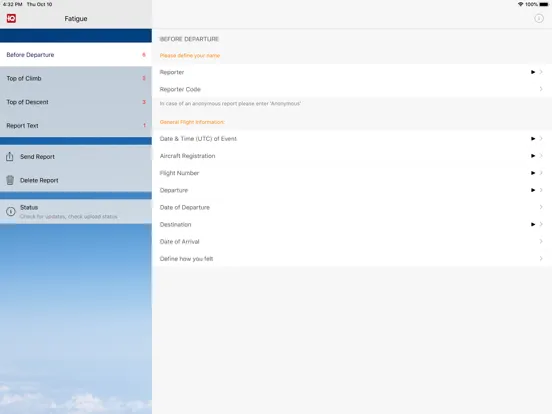Open the Date of Arrival field
552x414 pixels.
(352, 242)
